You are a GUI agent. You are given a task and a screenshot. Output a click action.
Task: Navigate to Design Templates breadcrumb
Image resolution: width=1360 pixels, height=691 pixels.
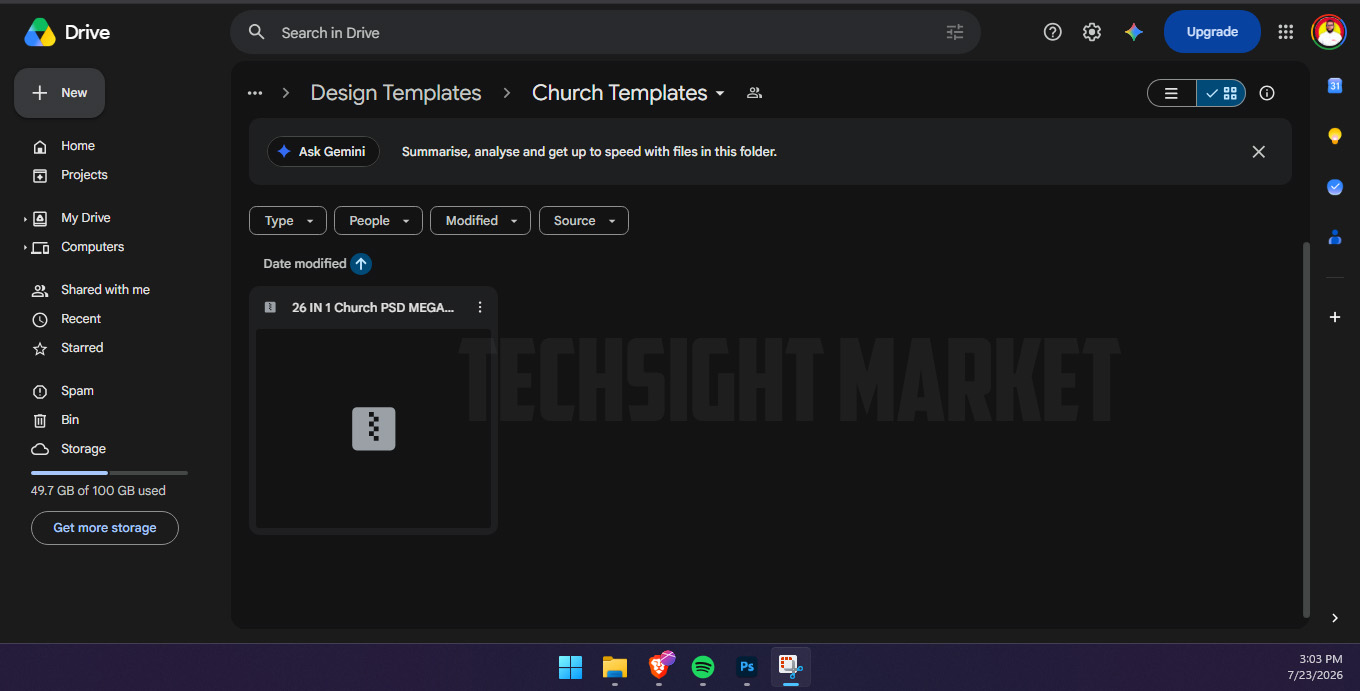pos(396,93)
